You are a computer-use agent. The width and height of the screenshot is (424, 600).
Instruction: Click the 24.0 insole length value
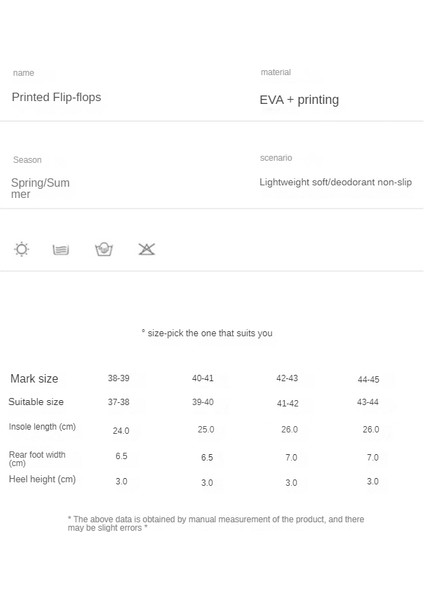pyautogui.click(x=121, y=430)
